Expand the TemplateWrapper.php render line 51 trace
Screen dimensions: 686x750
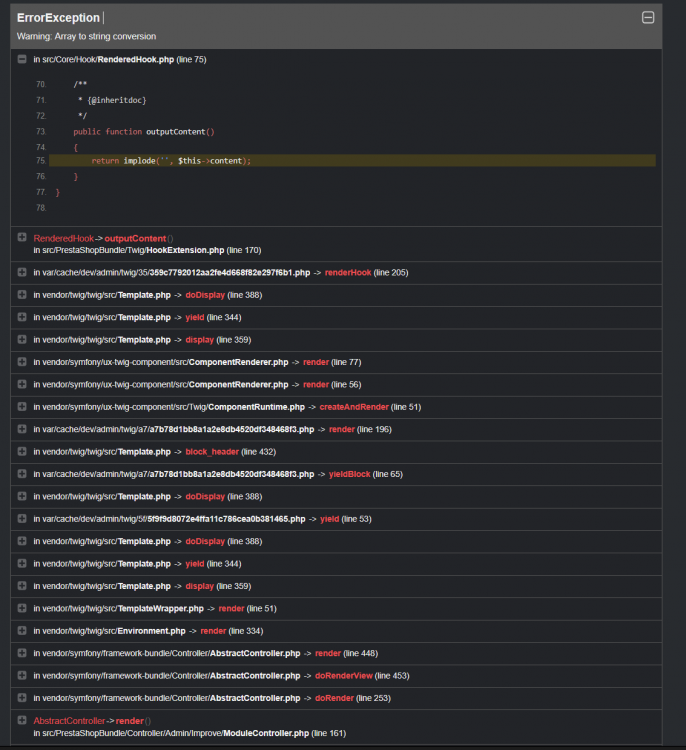pos(22,608)
